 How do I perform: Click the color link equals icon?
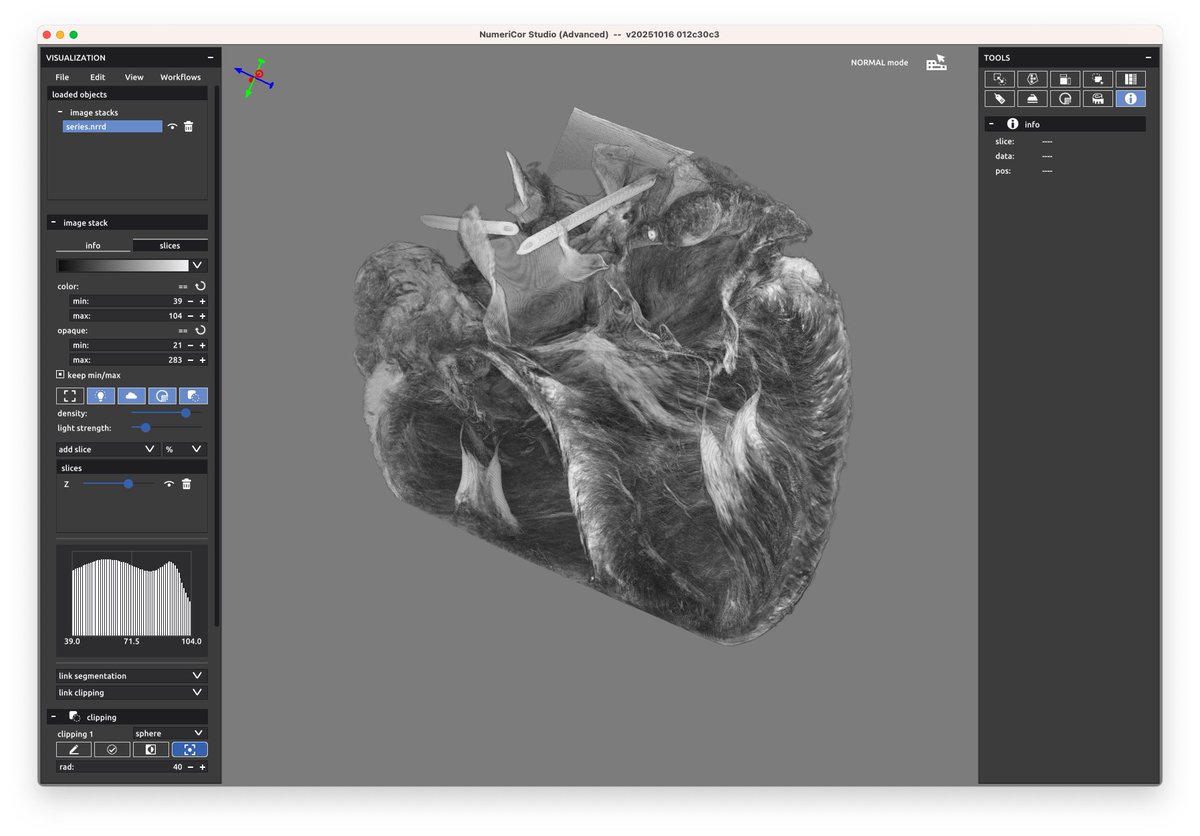(183, 286)
